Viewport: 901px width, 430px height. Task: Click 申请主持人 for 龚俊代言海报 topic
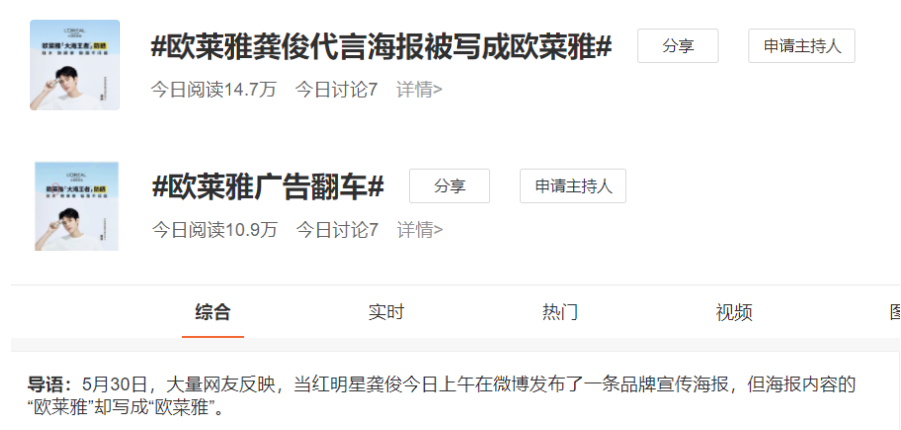pyautogui.click(x=802, y=46)
